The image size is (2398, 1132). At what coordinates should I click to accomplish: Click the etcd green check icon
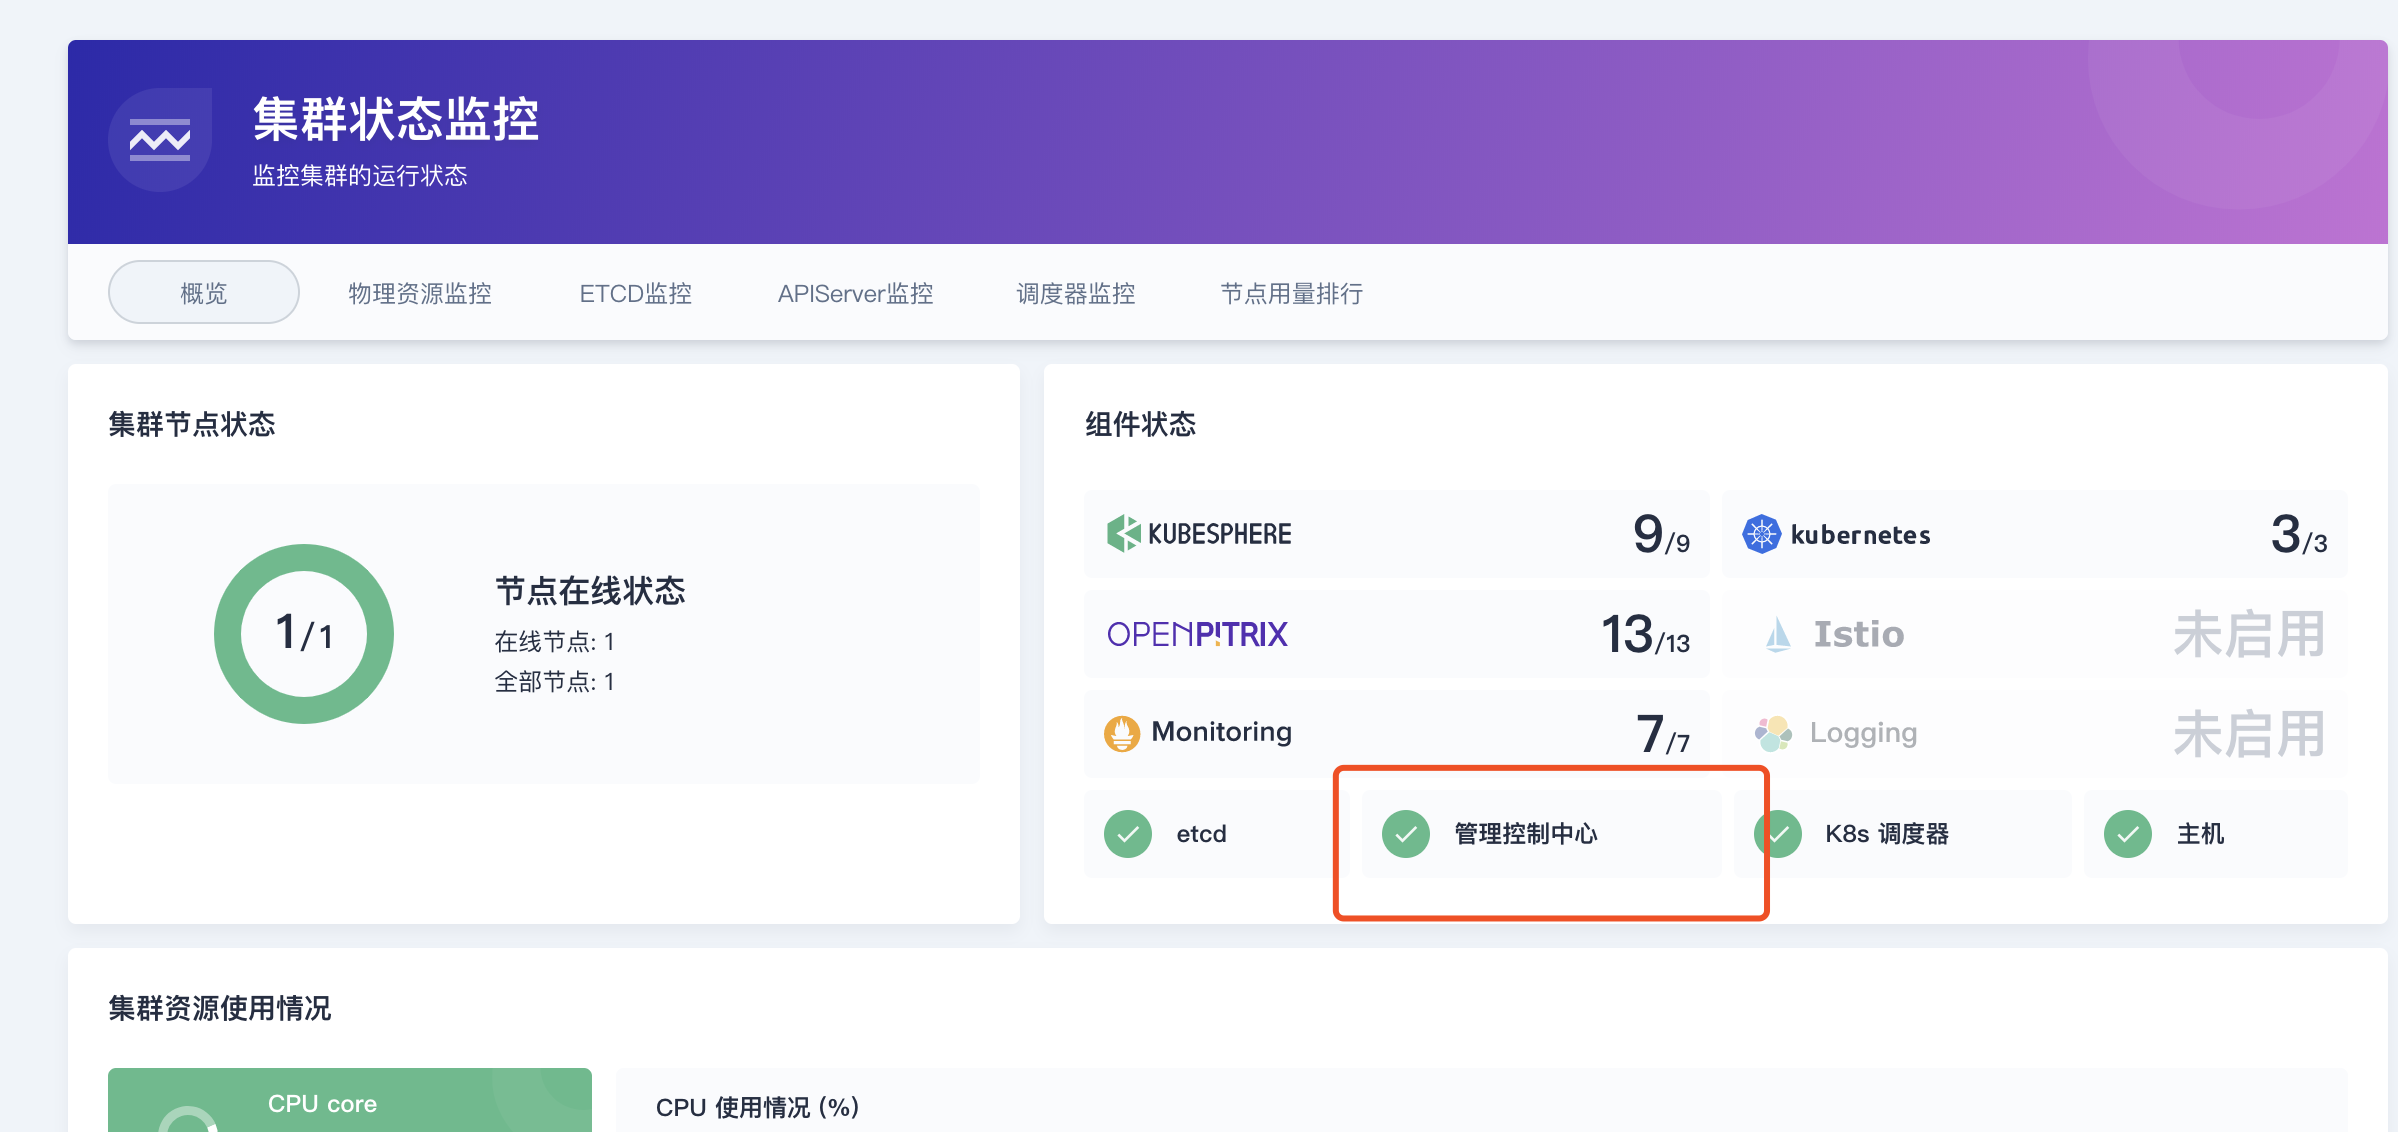(1128, 834)
